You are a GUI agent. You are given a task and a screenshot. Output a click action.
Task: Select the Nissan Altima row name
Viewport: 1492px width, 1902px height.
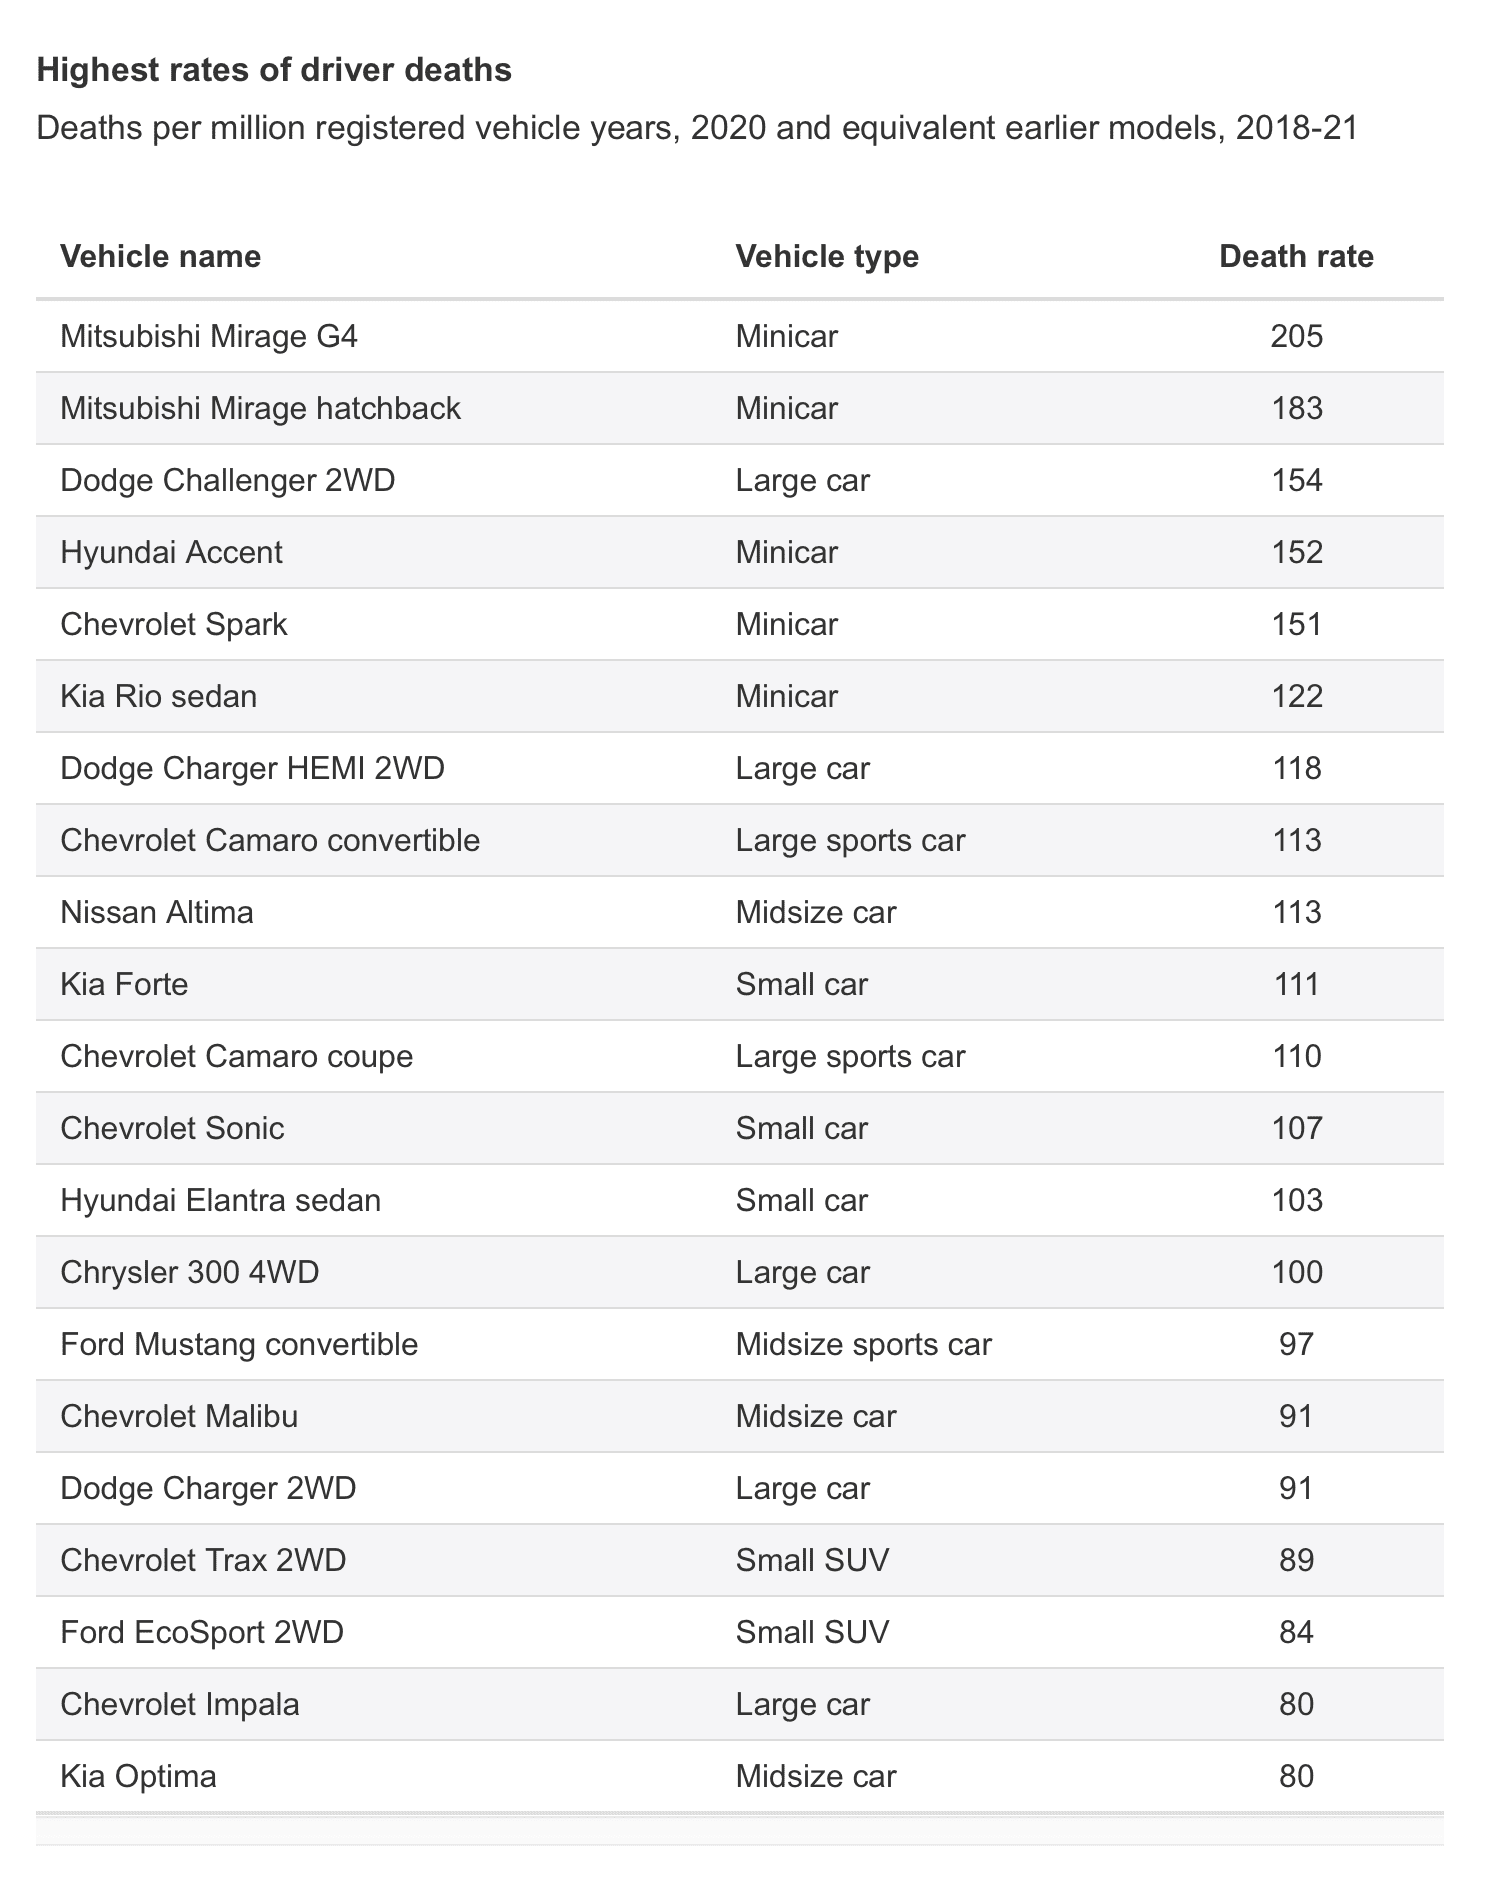click(157, 912)
